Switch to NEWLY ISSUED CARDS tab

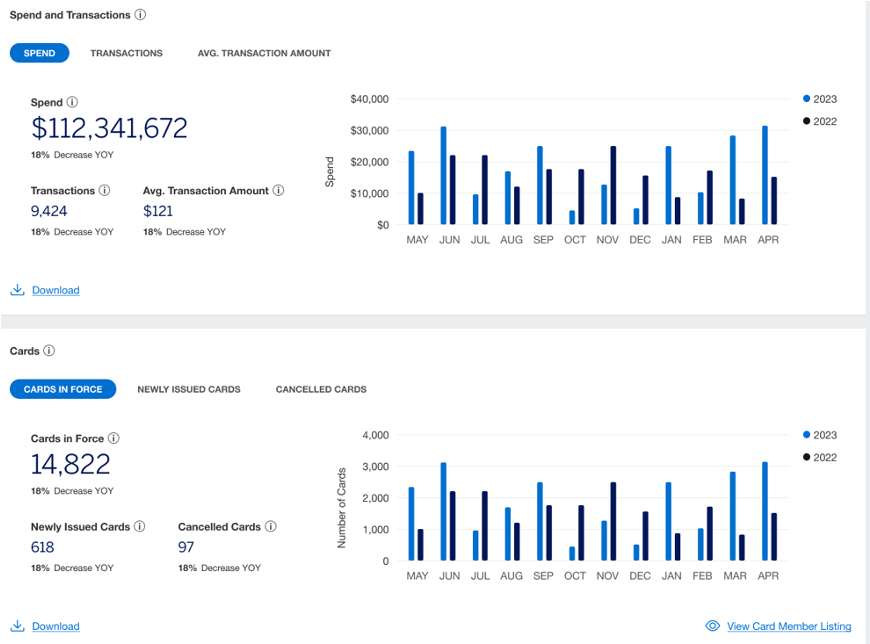coord(189,389)
